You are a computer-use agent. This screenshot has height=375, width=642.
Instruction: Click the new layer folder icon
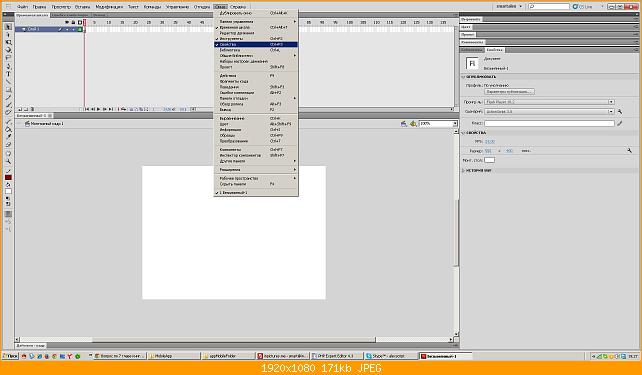(26, 109)
